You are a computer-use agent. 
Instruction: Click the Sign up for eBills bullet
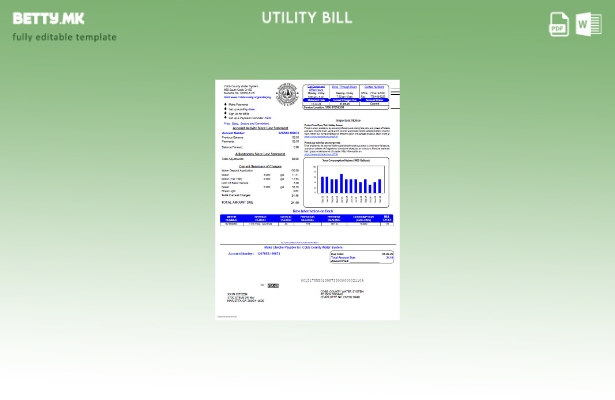click(x=240, y=113)
